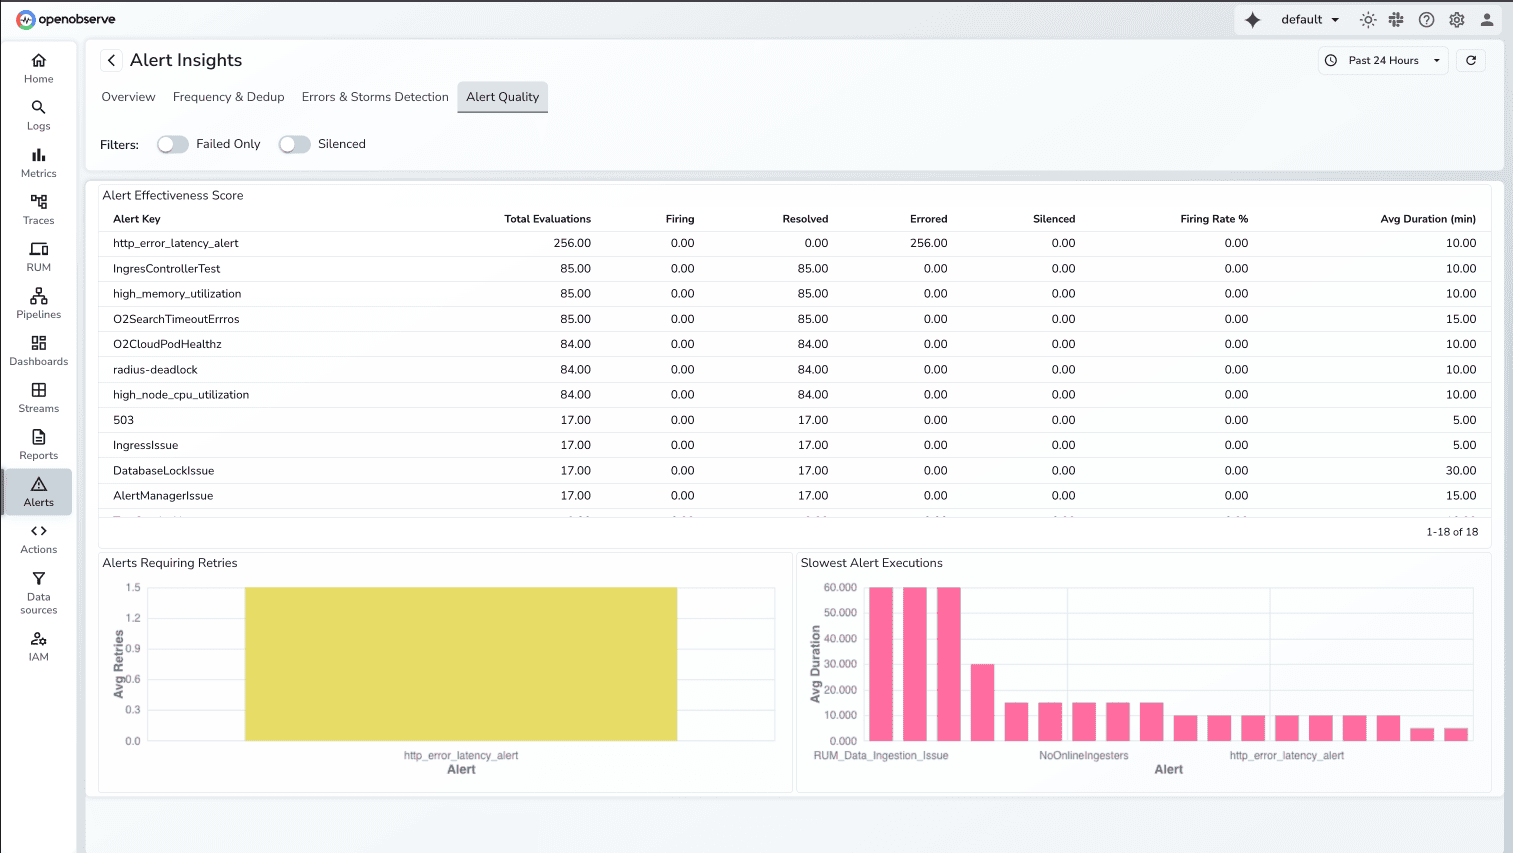Click the yellow bar for http_error_latency_alert
The image size is (1513, 853).
click(x=460, y=663)
